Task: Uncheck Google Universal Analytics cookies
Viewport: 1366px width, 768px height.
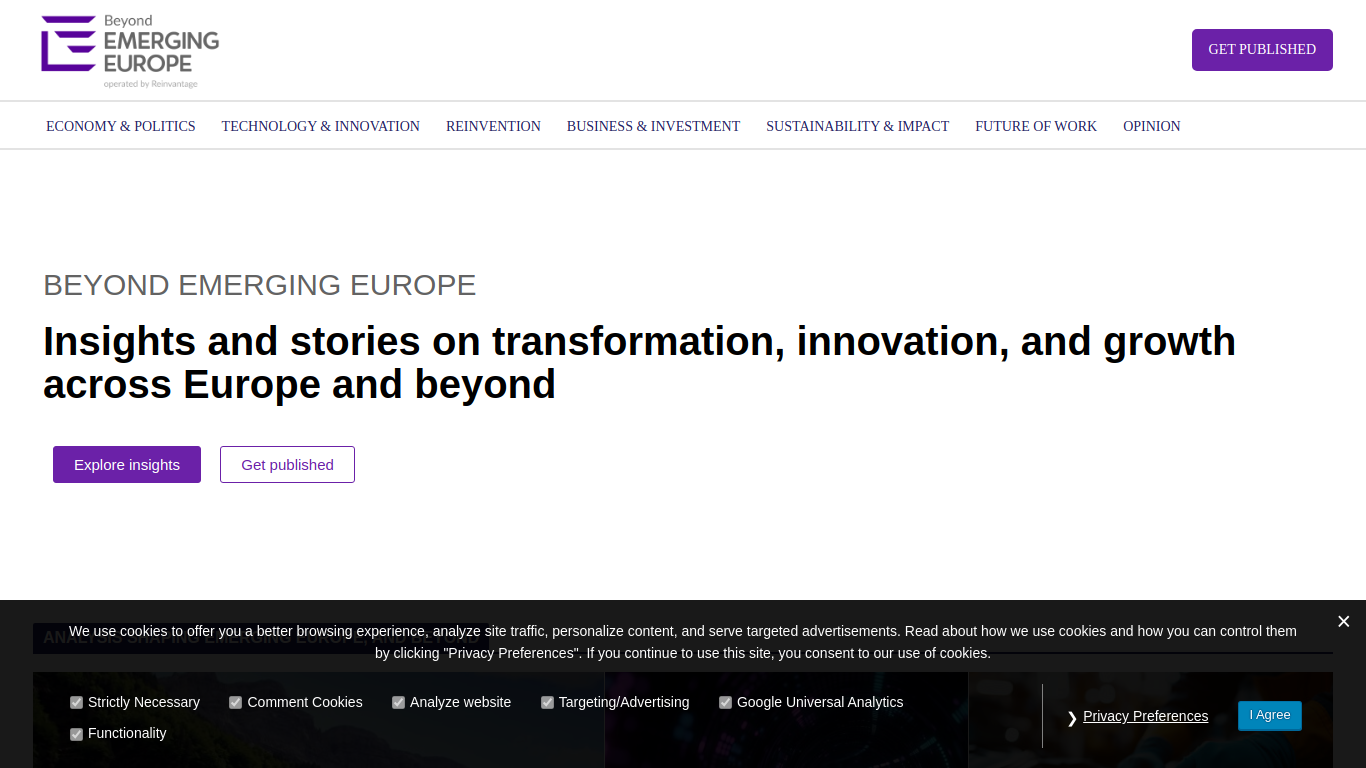Action: pyautogui.click(x=725, y=703)
